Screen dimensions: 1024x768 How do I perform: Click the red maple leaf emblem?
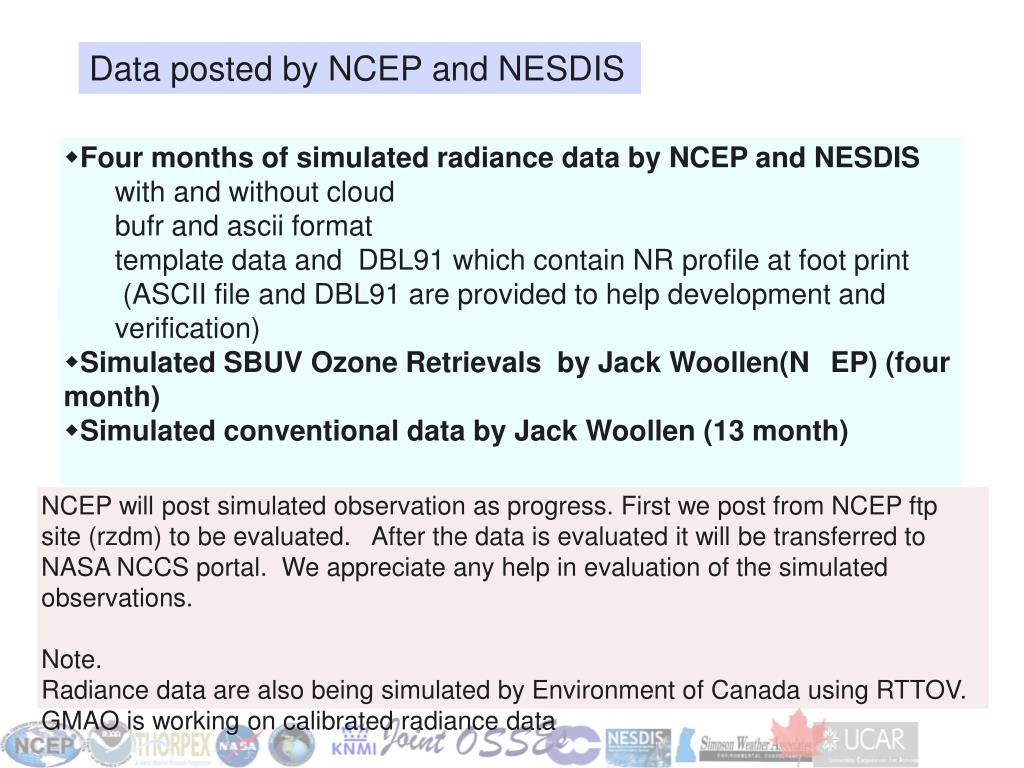click(x=798, y=735)
